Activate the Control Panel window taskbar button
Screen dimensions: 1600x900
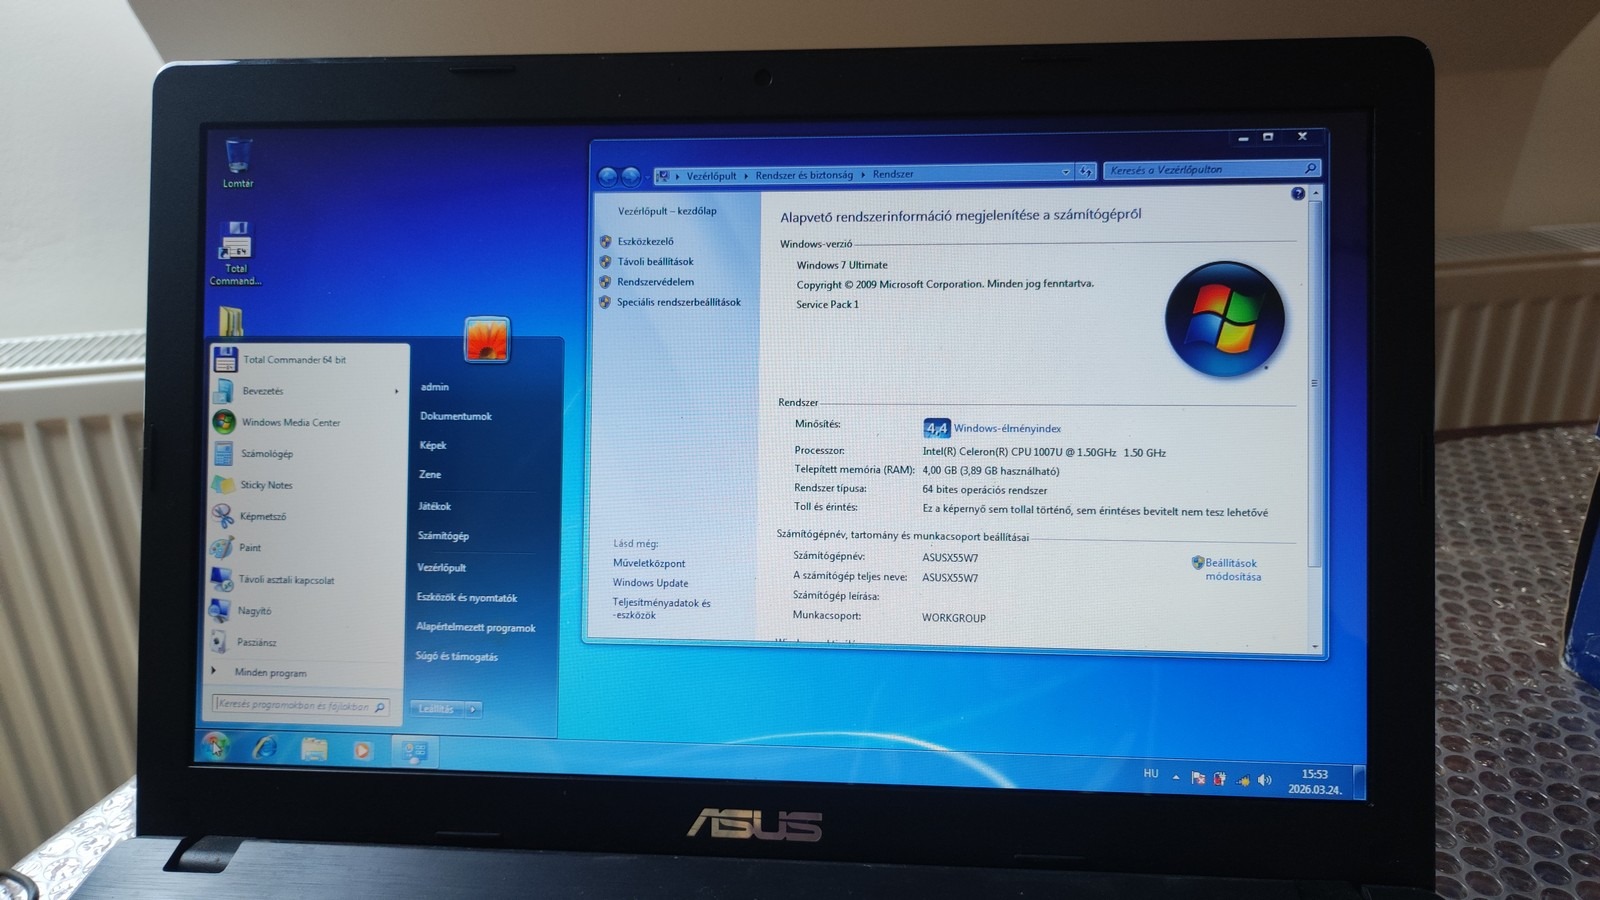pyautogui.click(x=414, y=751)
